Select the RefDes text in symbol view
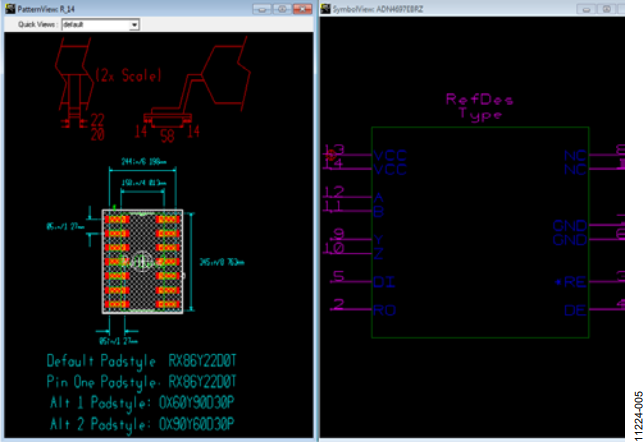 click(x=479, y=99)
